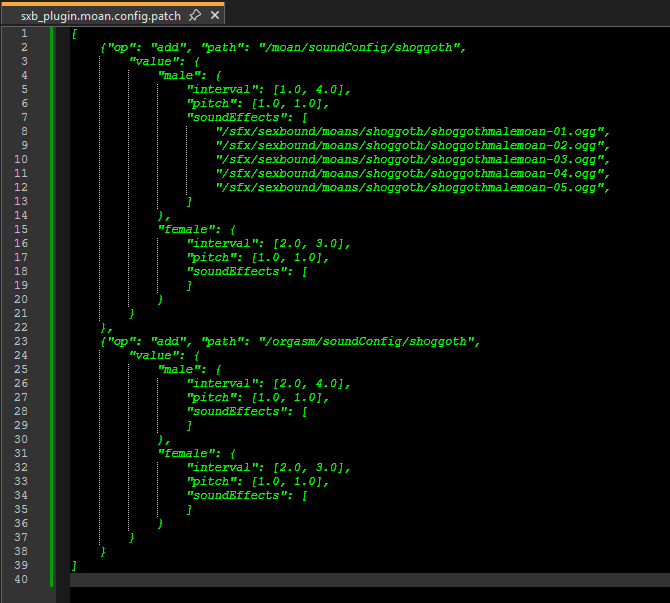Viewport: 670px width, 603px height.
Task: Click the opening bracket on line 1
Action: (74, 34)
